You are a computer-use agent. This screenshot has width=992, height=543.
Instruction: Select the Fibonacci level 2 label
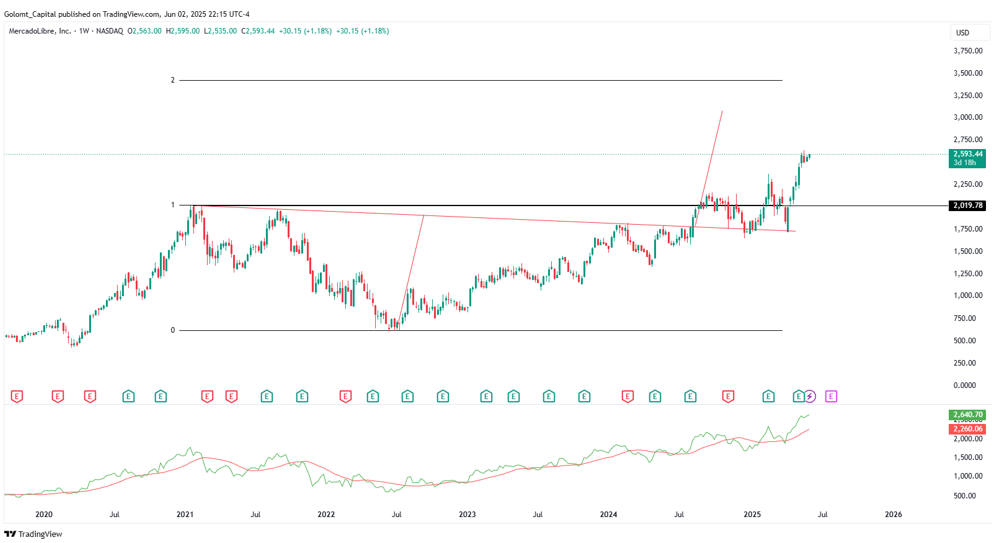(173, 80)
